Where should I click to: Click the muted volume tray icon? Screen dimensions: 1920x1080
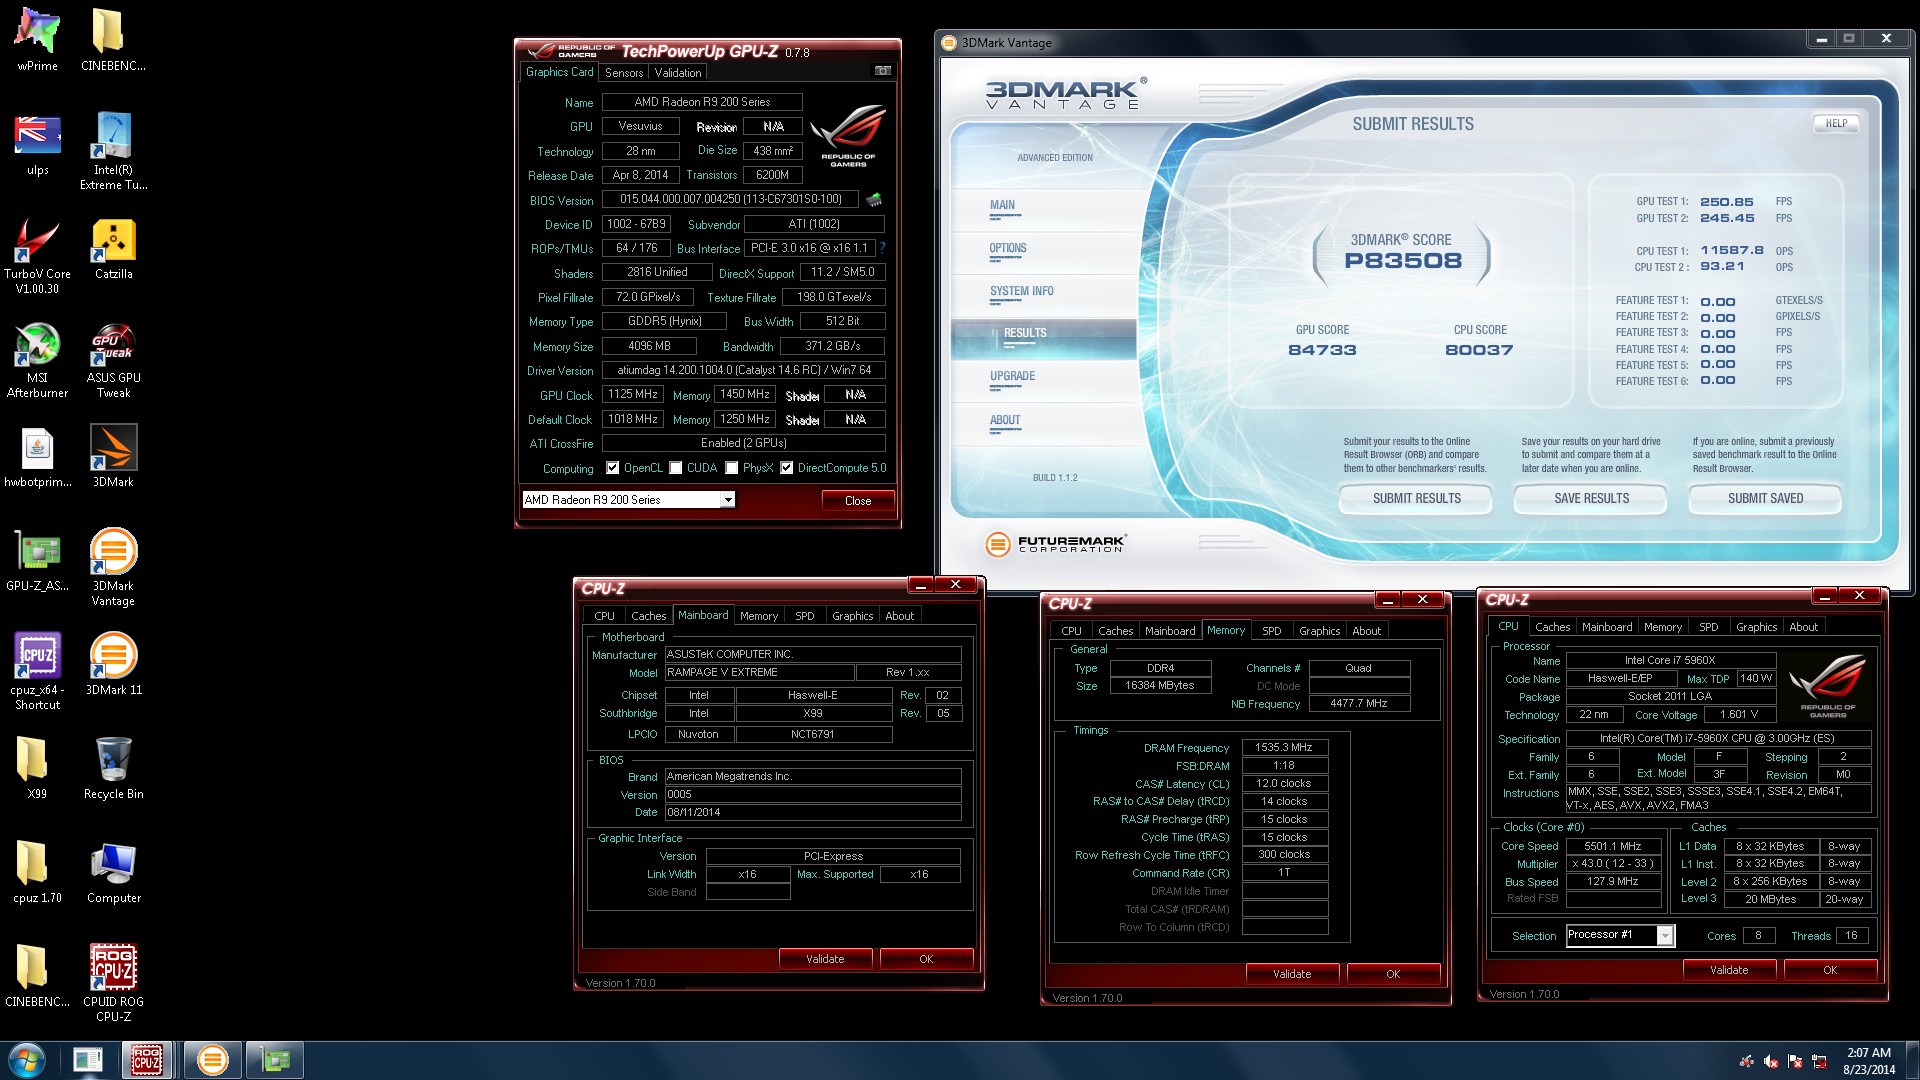pos(1771,1061)
